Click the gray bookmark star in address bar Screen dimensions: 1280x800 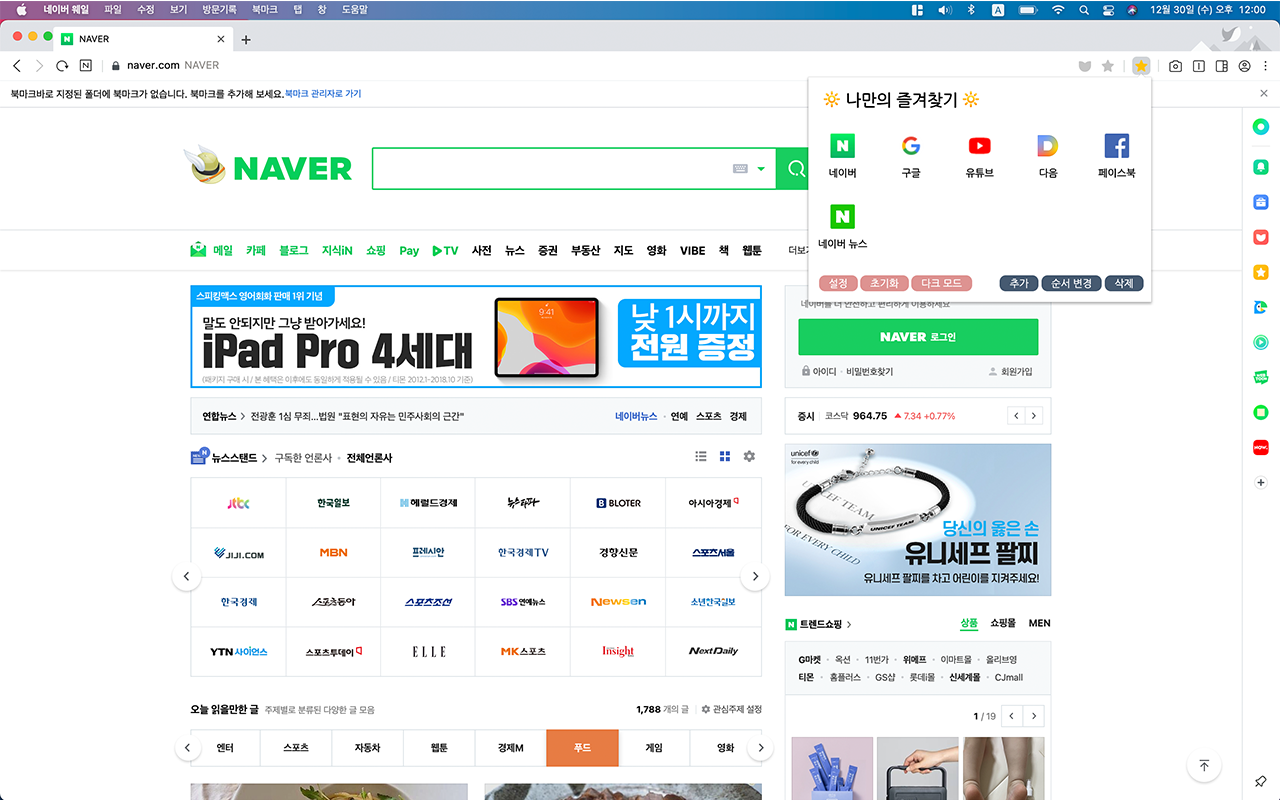(x=1107, y=66)
